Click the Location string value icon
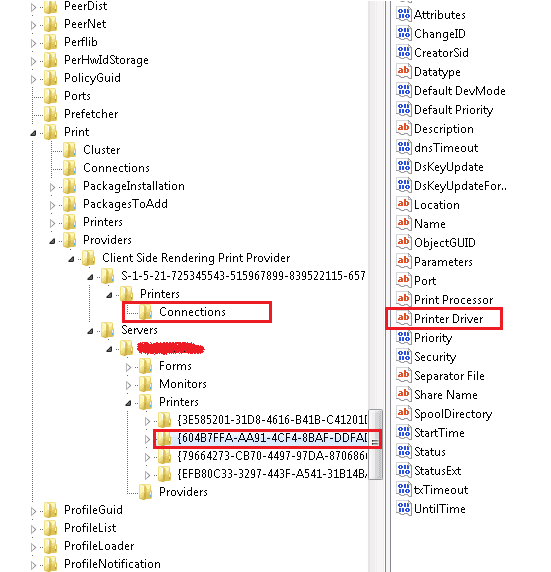 click(x=404, y=204)
